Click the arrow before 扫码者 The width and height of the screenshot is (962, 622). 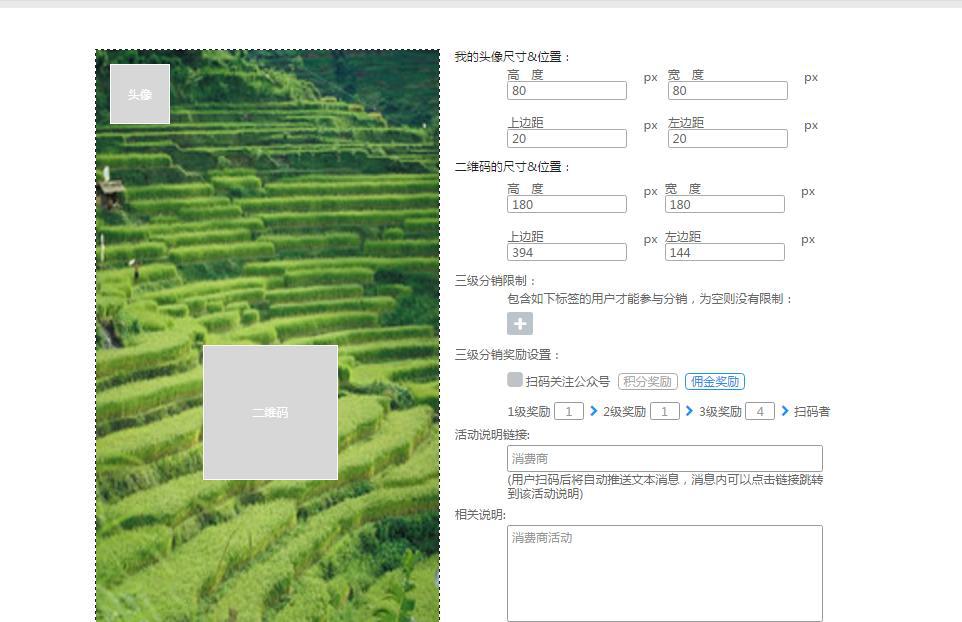click(x=785, y=411)
